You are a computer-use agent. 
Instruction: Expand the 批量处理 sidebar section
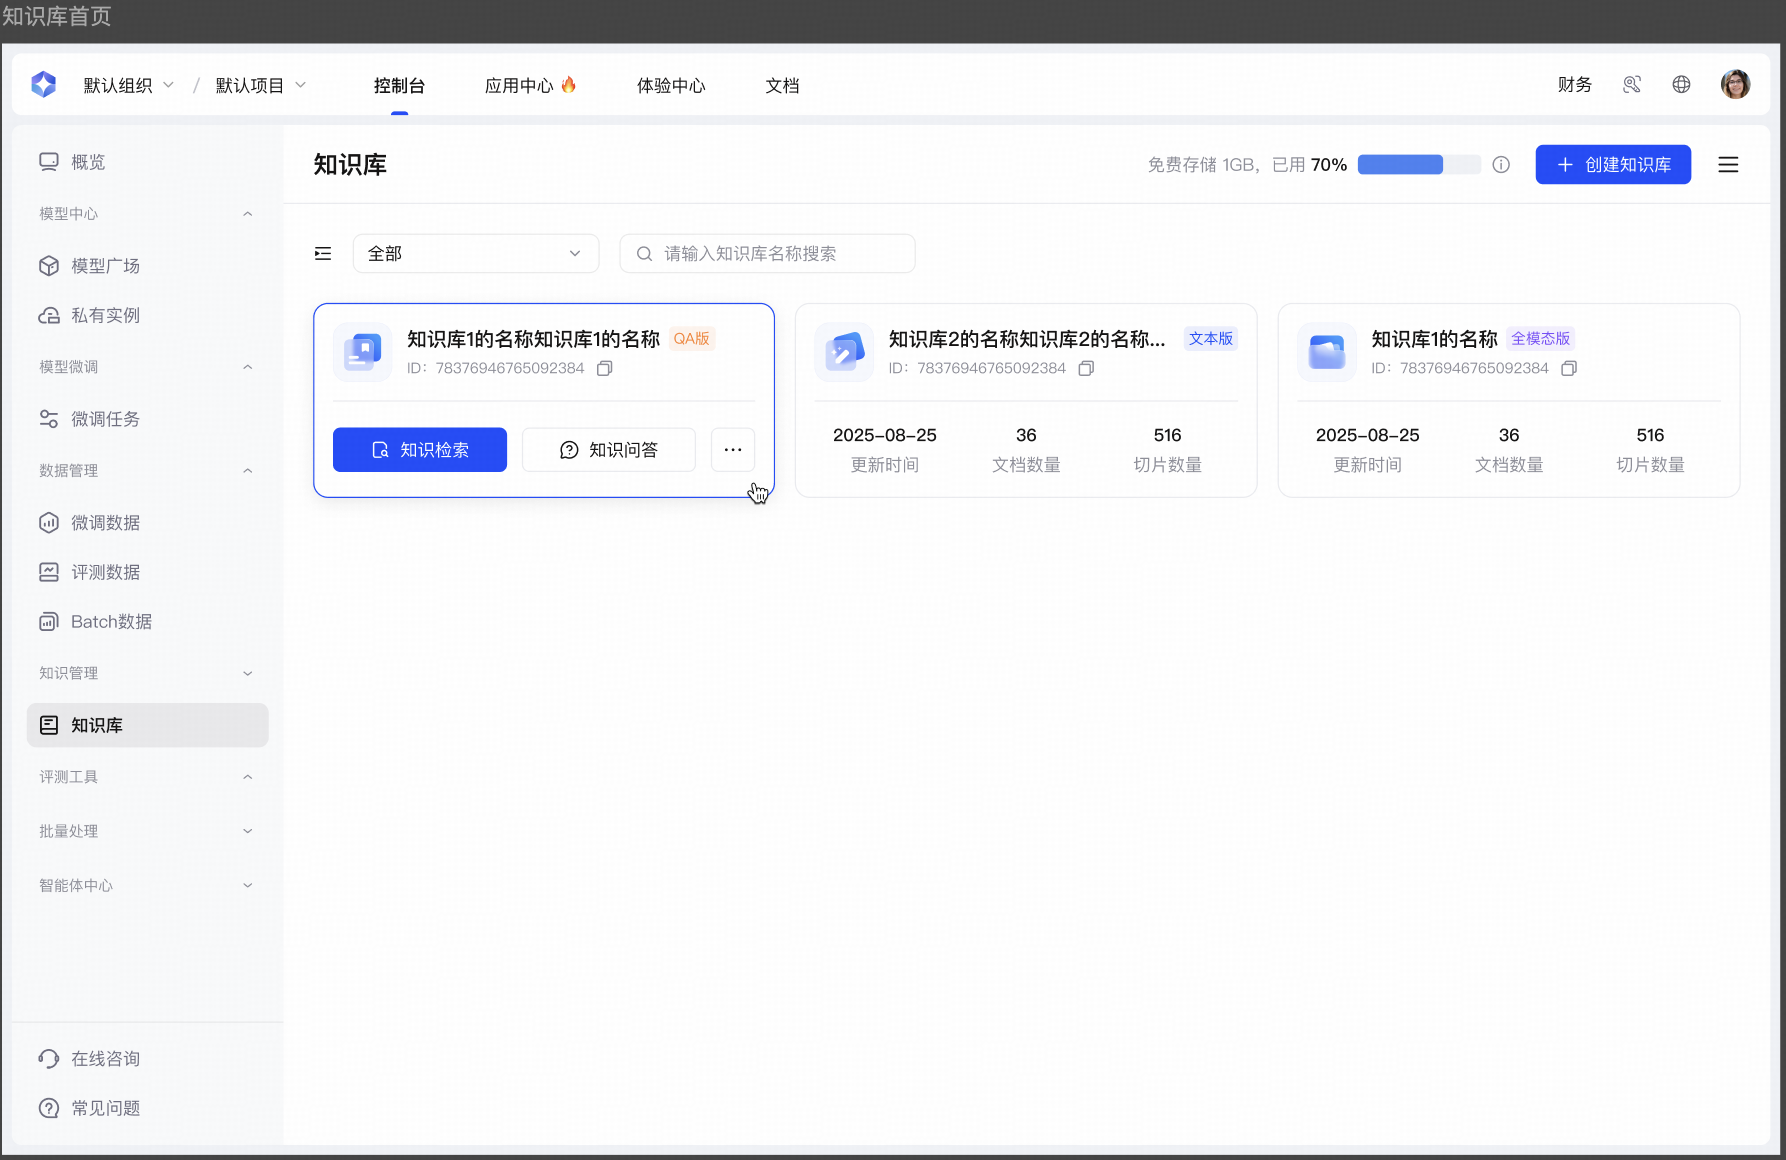[x=247, y=831]
